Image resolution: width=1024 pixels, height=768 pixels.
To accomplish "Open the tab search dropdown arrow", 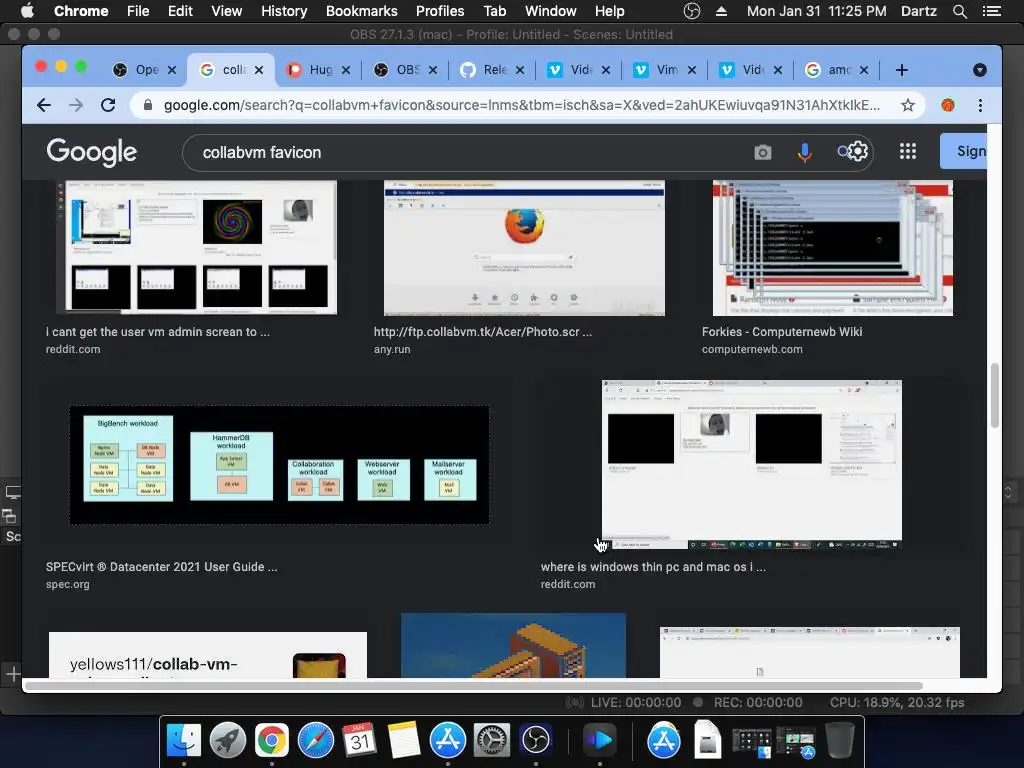I will 980,70.
